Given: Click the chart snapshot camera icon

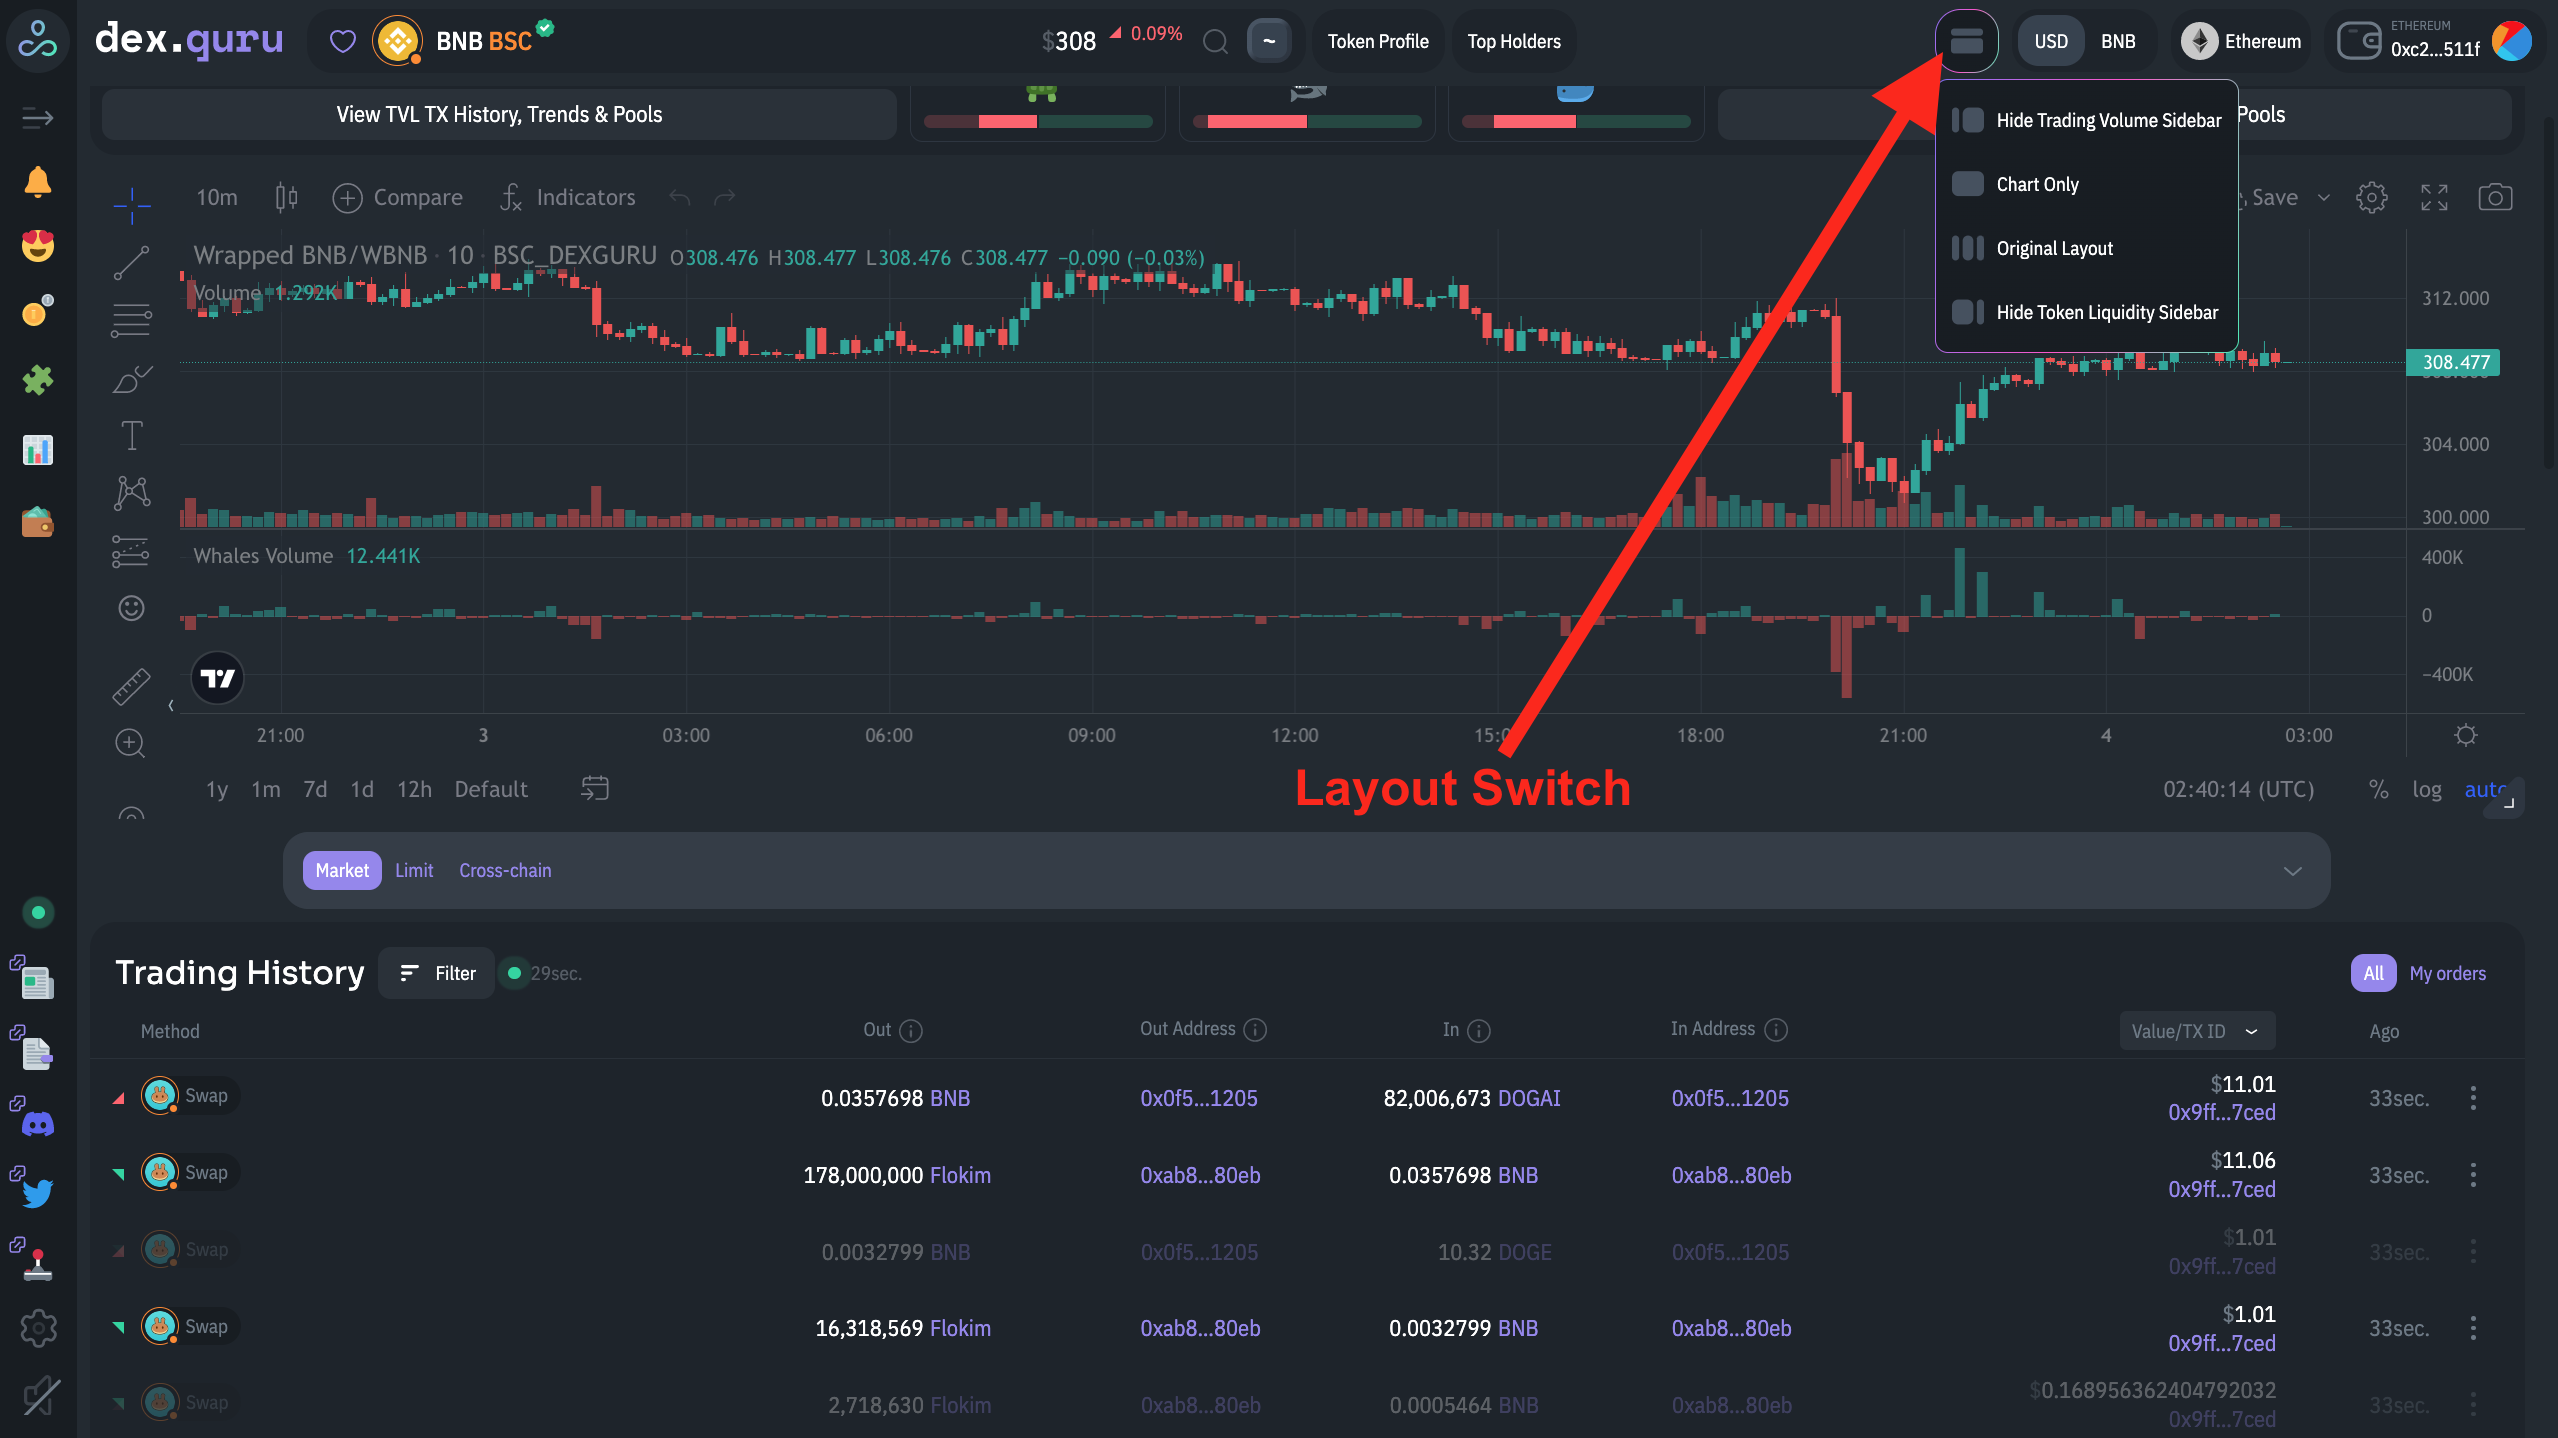Looking at the screenshot, I should click(x=2495, y=197).
